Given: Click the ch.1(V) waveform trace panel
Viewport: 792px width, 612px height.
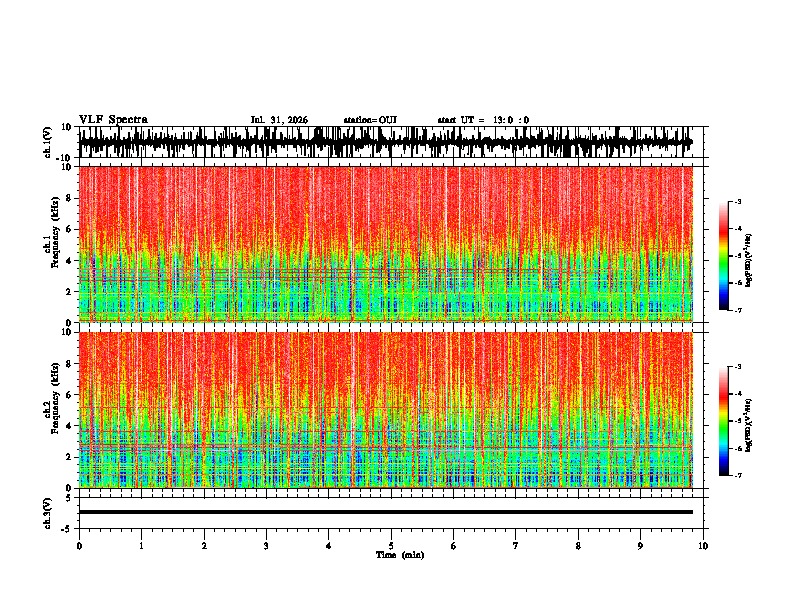Looking at the screenshot, I should [x=393, y=142].
